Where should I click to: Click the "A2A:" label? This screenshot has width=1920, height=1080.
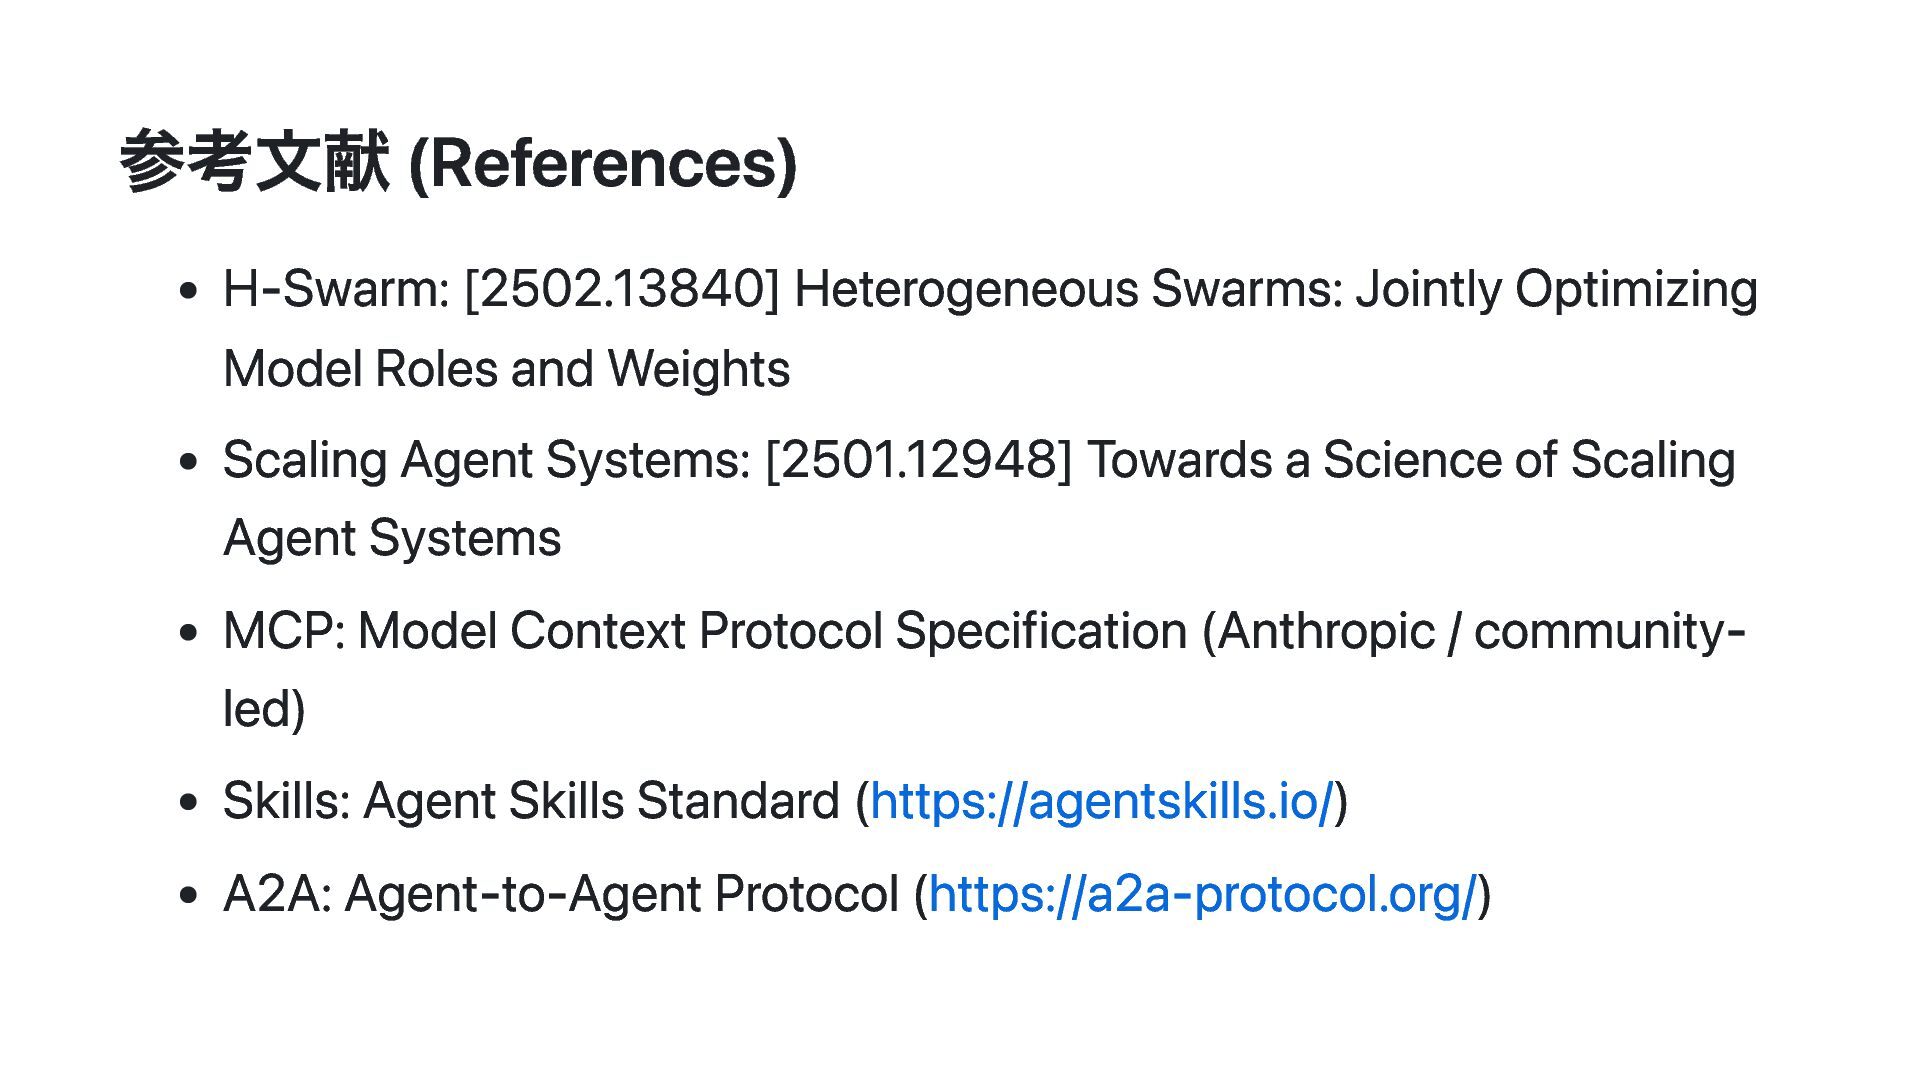click(x=277, y=894)
